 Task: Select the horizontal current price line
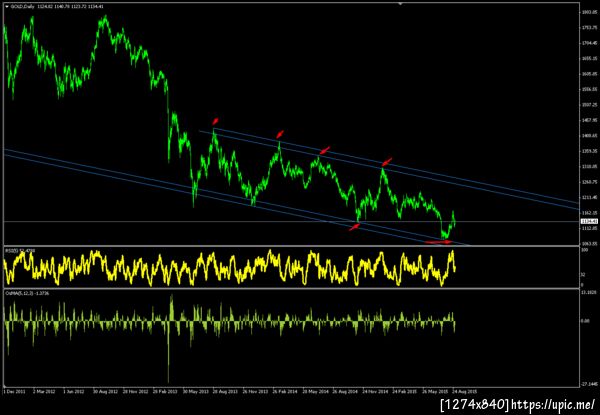tap(292, 221)
